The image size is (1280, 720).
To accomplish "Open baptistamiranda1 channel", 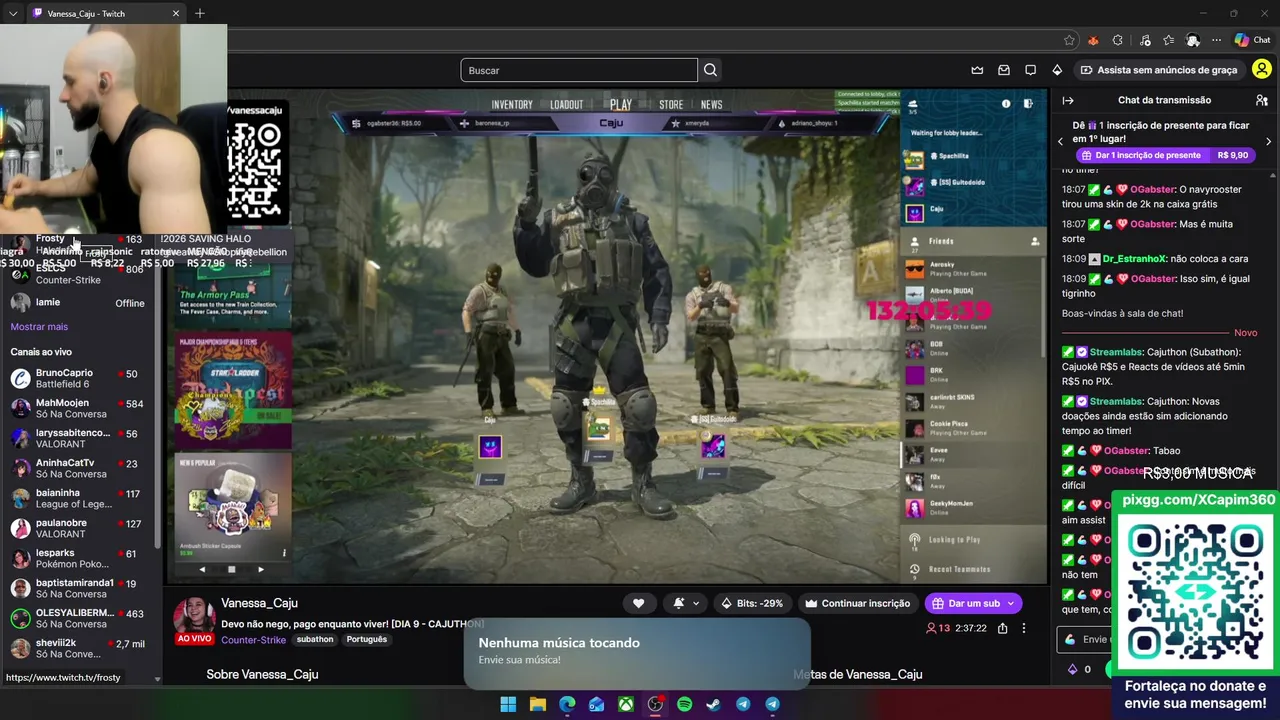I will 79,588.
